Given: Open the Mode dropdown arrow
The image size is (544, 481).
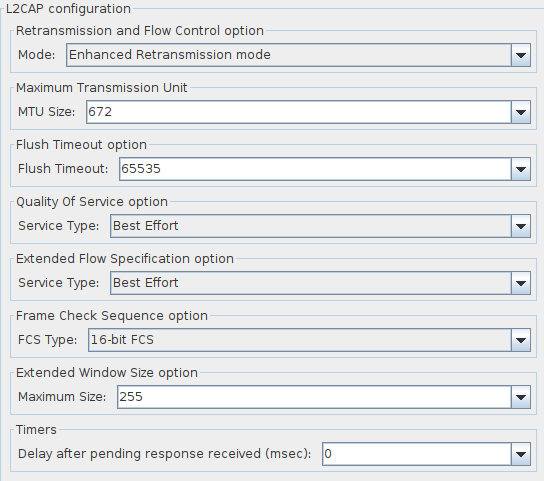Looking at the screenshot, I should [x=520, y=55].
